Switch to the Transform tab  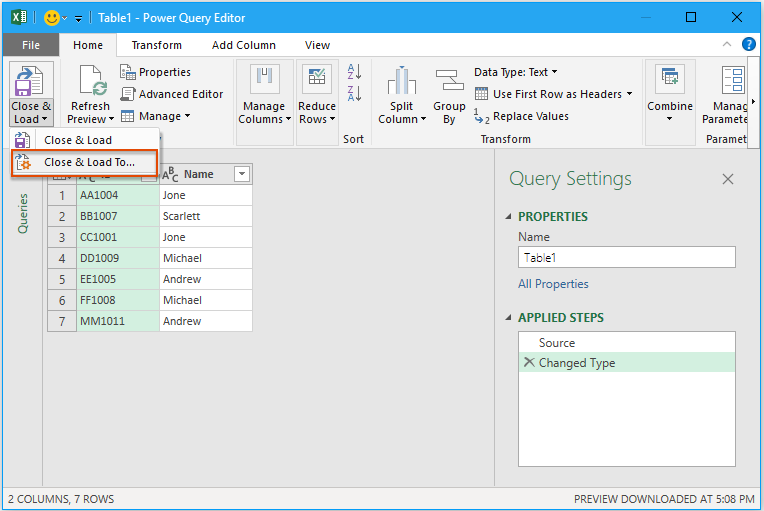157,45
